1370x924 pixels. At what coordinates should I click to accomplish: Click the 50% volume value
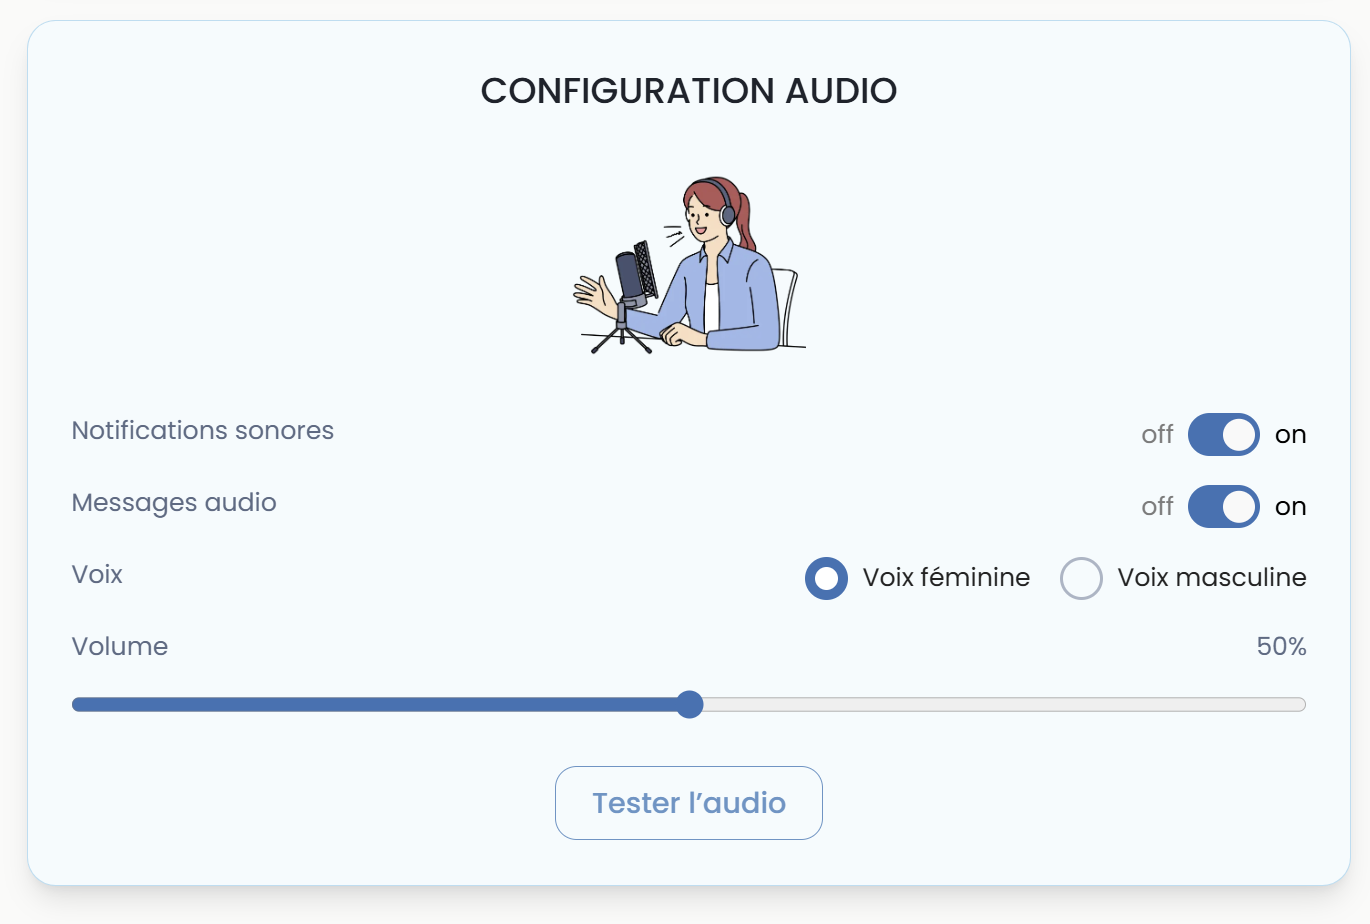click(1281, 647)
